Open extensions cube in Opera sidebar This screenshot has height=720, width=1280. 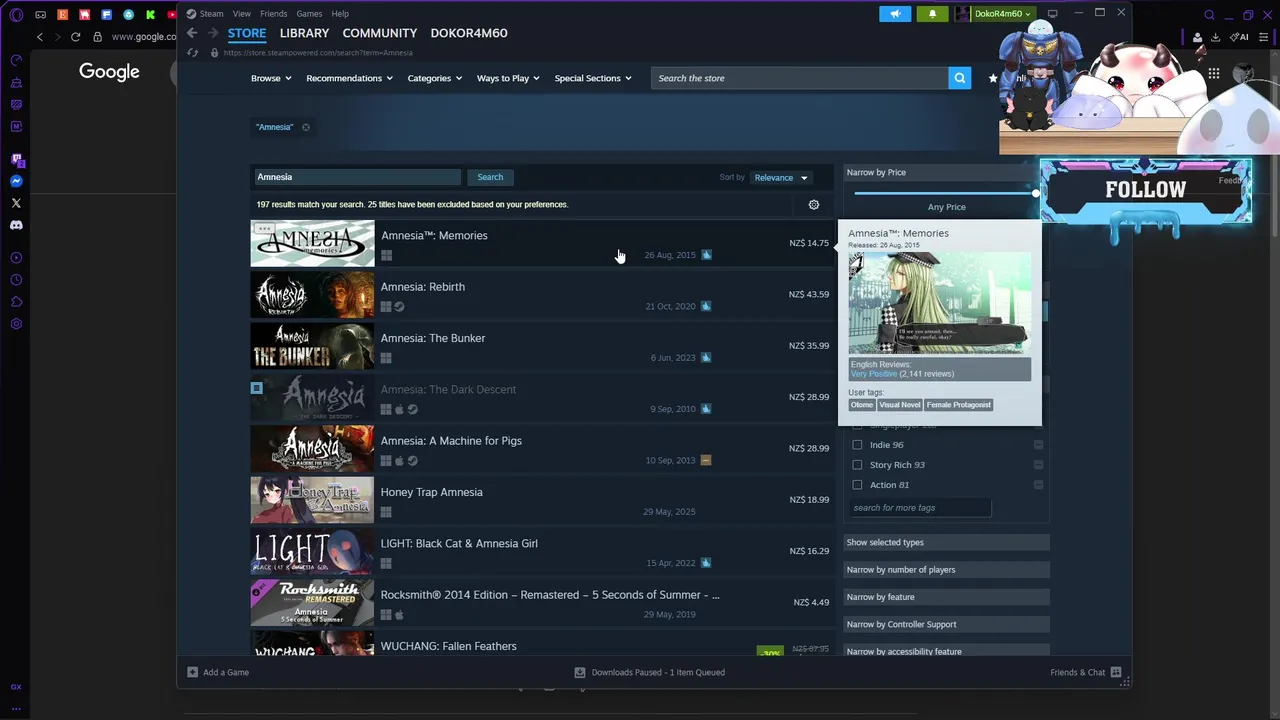coord(16,302)
